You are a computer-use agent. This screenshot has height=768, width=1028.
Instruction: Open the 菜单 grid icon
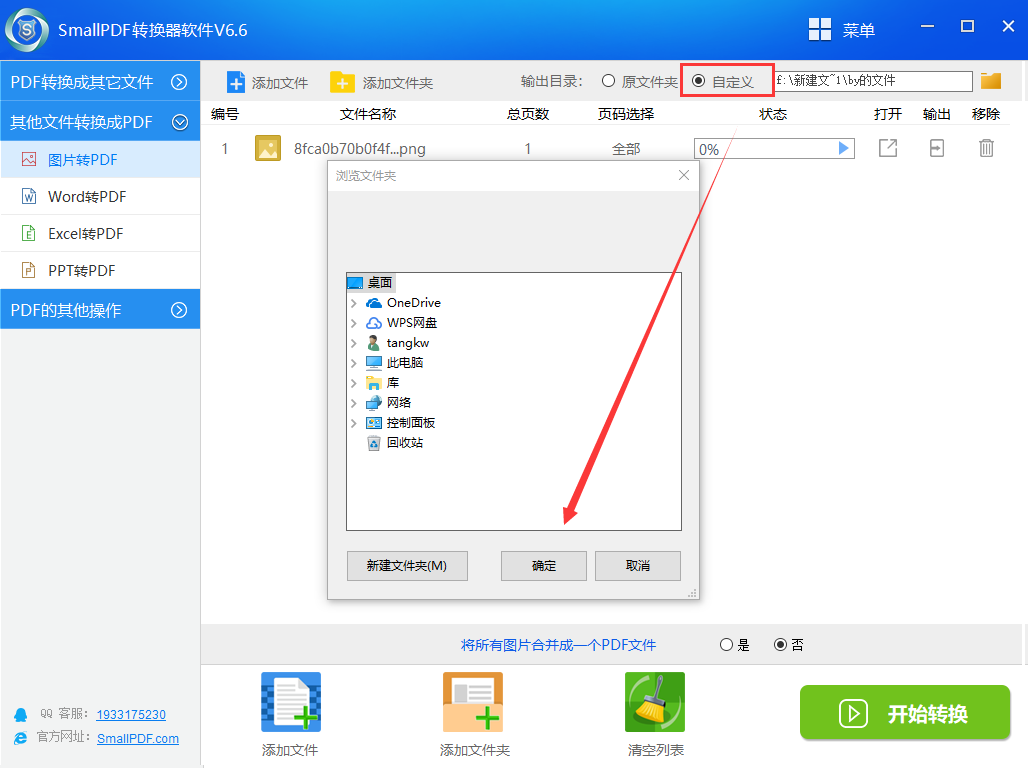820,30
